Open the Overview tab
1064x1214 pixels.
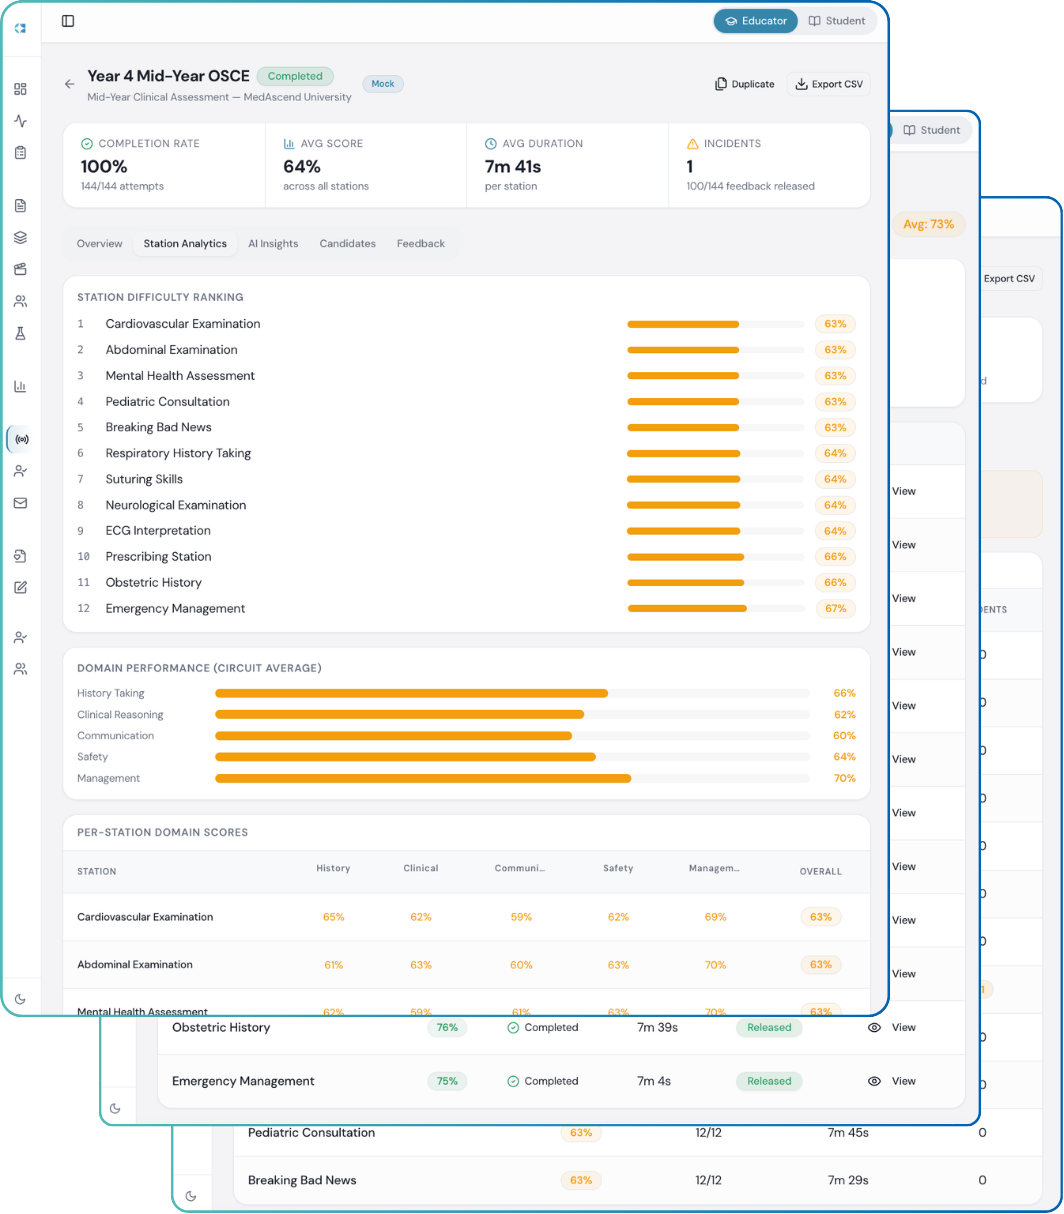(x=100, y=243)
